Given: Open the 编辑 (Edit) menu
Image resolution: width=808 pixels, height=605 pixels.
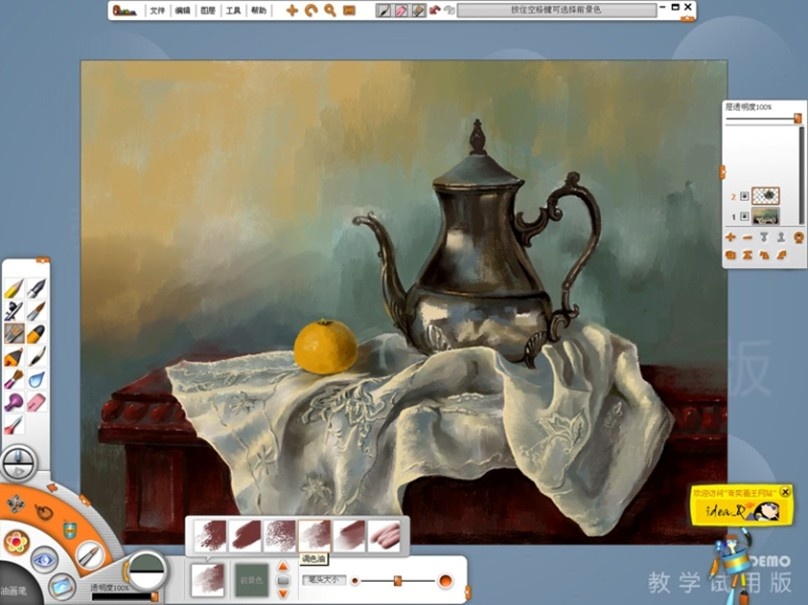Looking at the screenshot, I should point(182,10).
